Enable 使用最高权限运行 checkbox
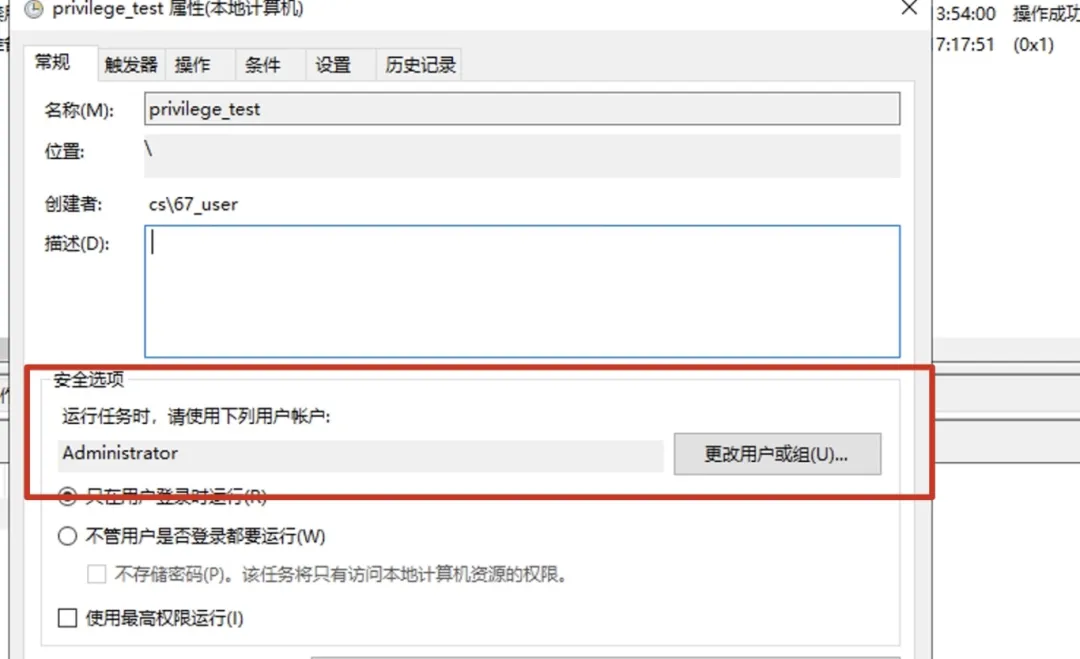 coord(67,618)
